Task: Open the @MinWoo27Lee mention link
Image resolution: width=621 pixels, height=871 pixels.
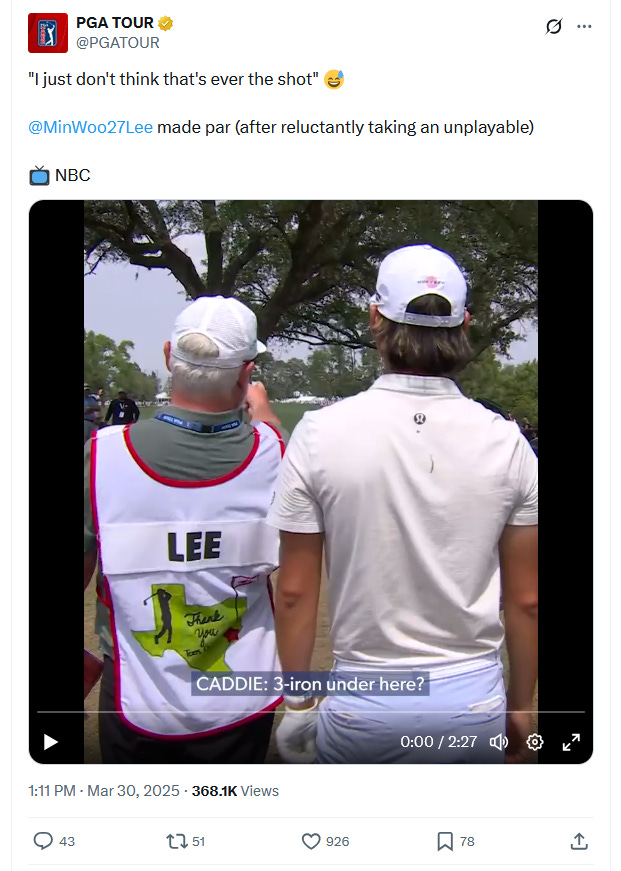Action: click(x=91, y=127)
